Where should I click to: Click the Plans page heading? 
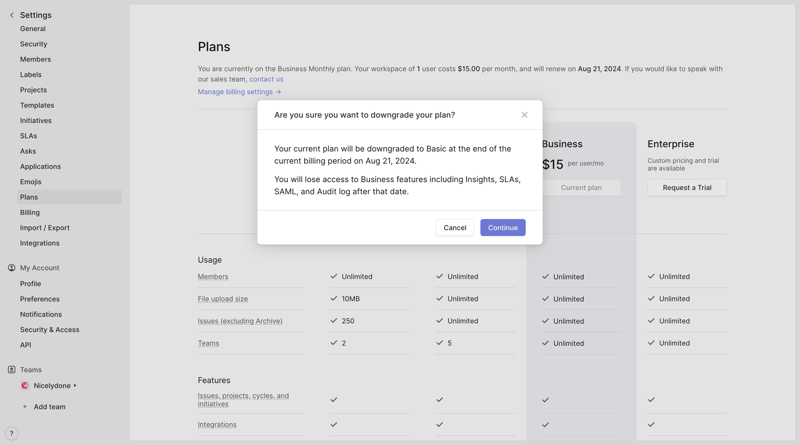[x=214, y=47]
